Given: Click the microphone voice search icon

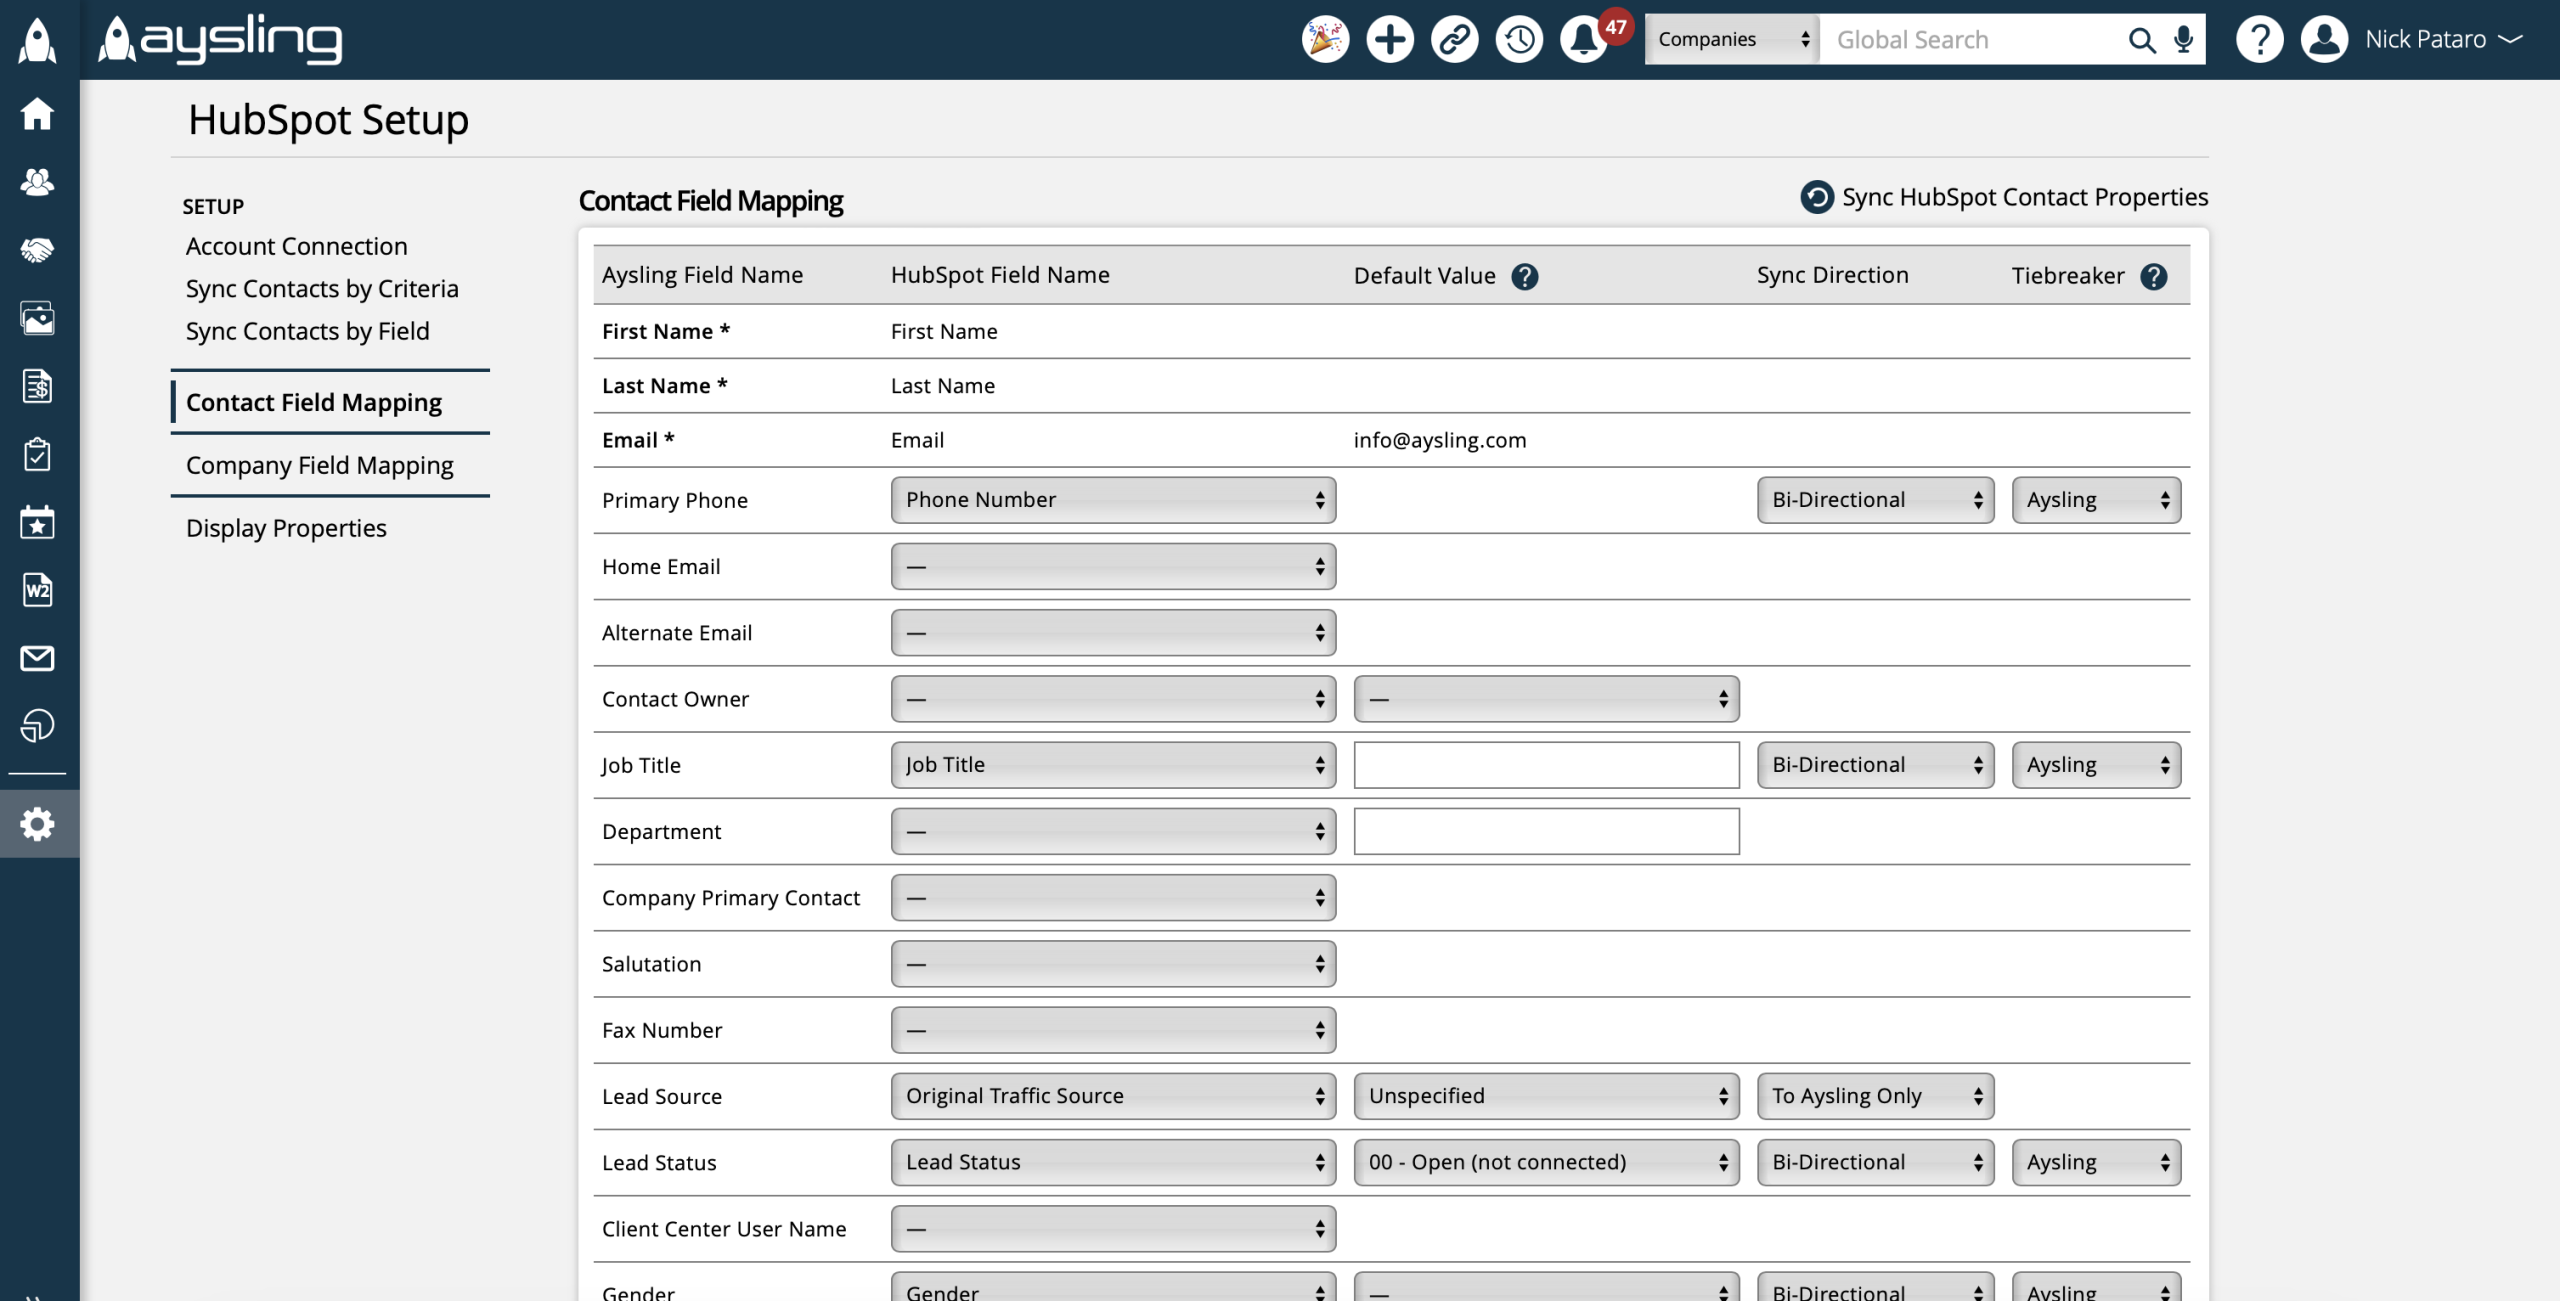Looking at the screenshot, I should point(2184,40).
